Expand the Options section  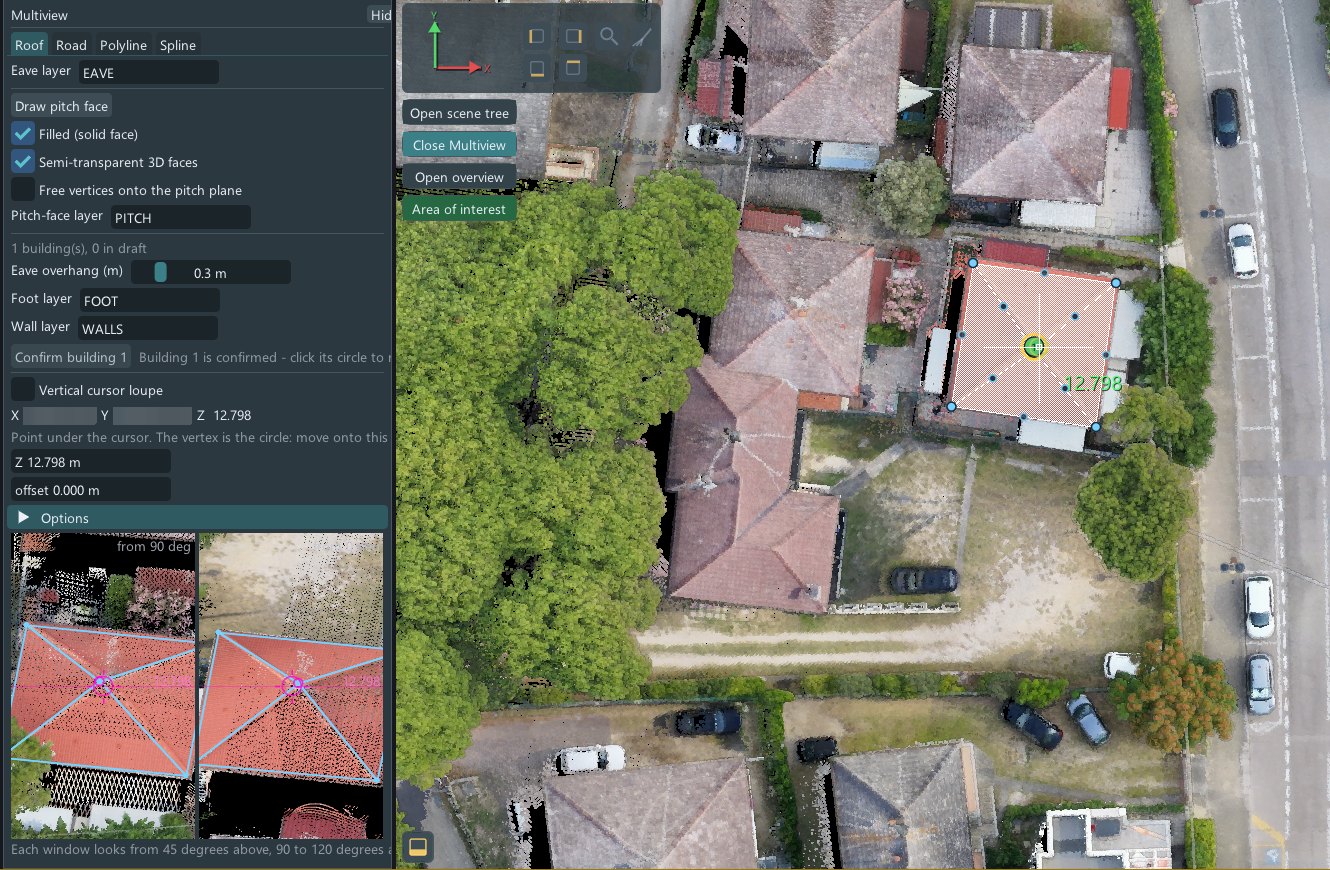pos(197,517)
